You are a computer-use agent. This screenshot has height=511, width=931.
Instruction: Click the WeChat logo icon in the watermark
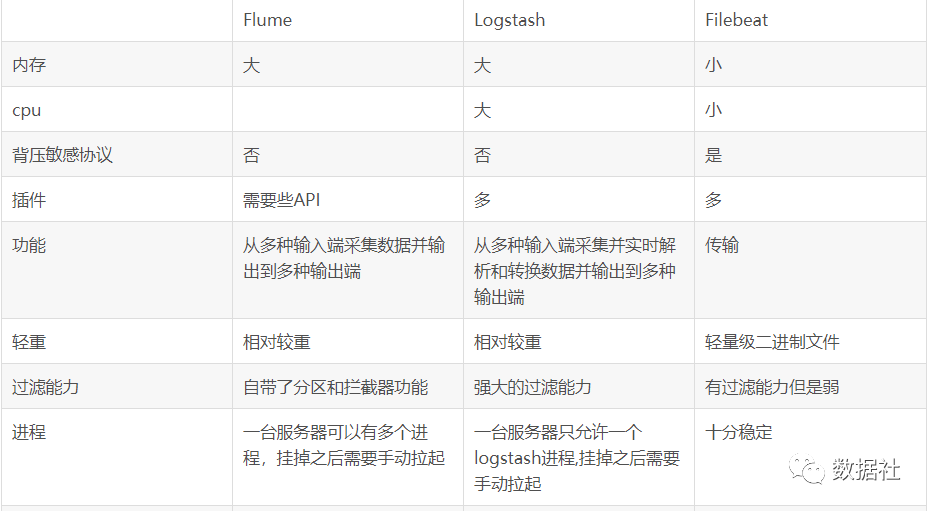(x=806, y=469)
